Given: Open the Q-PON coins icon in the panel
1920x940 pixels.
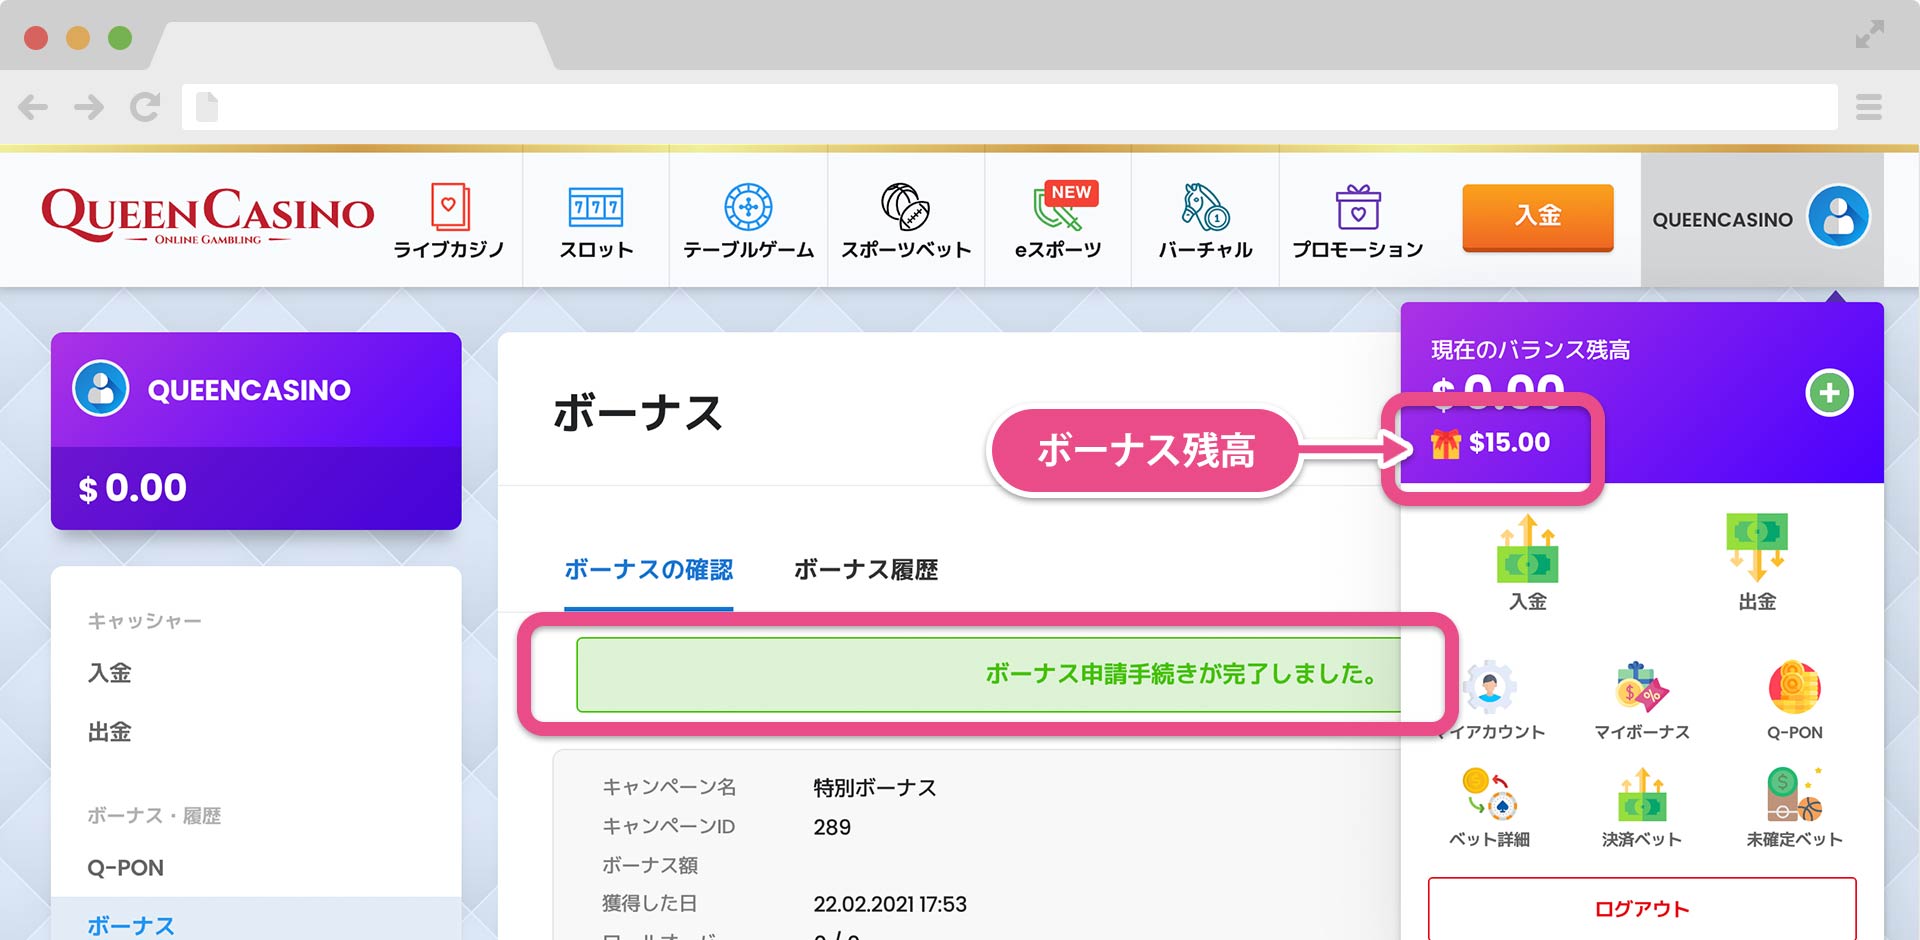Looking at the screenshot, I should 1795,687.
